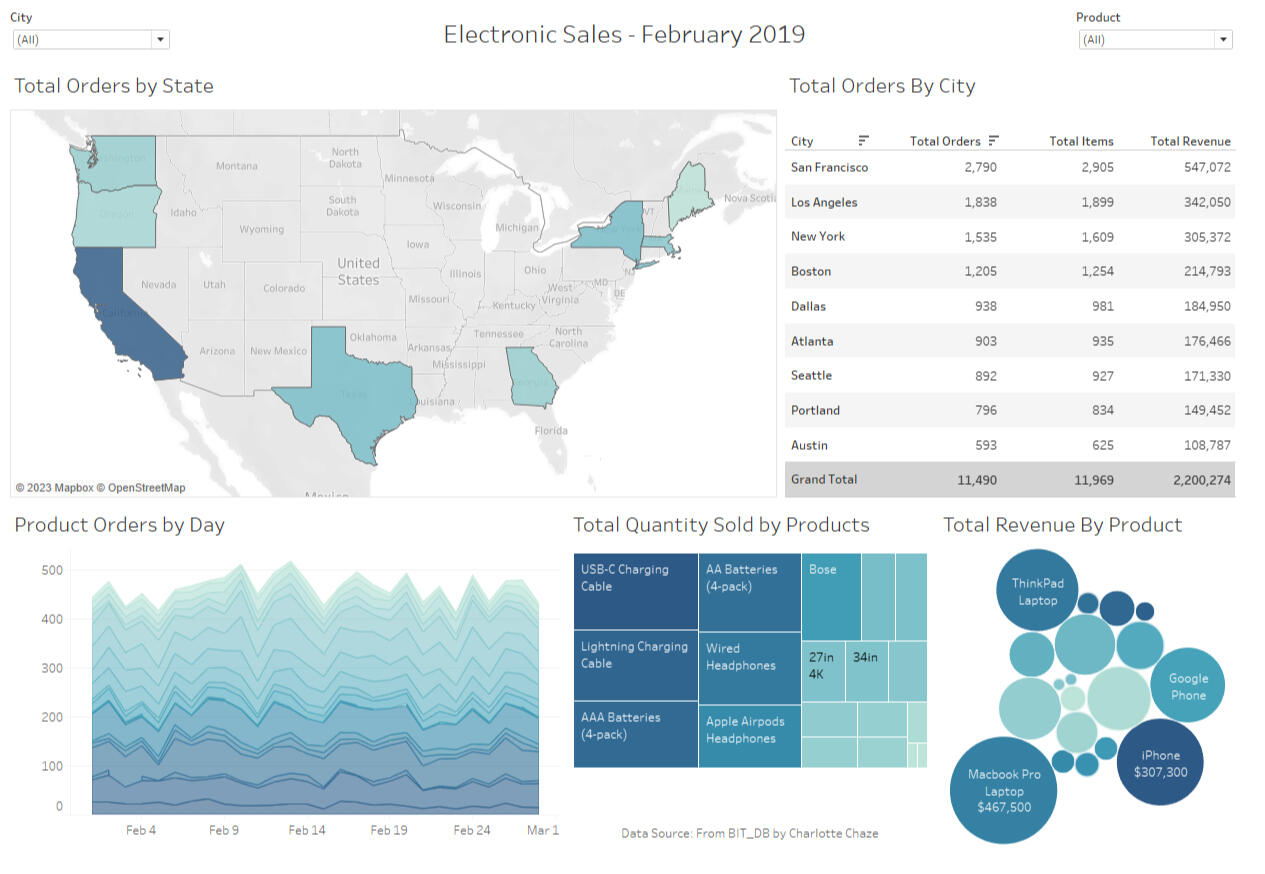Select the Grand Total row
Image resolution: width=1265 pixels, height=874 pixels.
(1010, 480)
